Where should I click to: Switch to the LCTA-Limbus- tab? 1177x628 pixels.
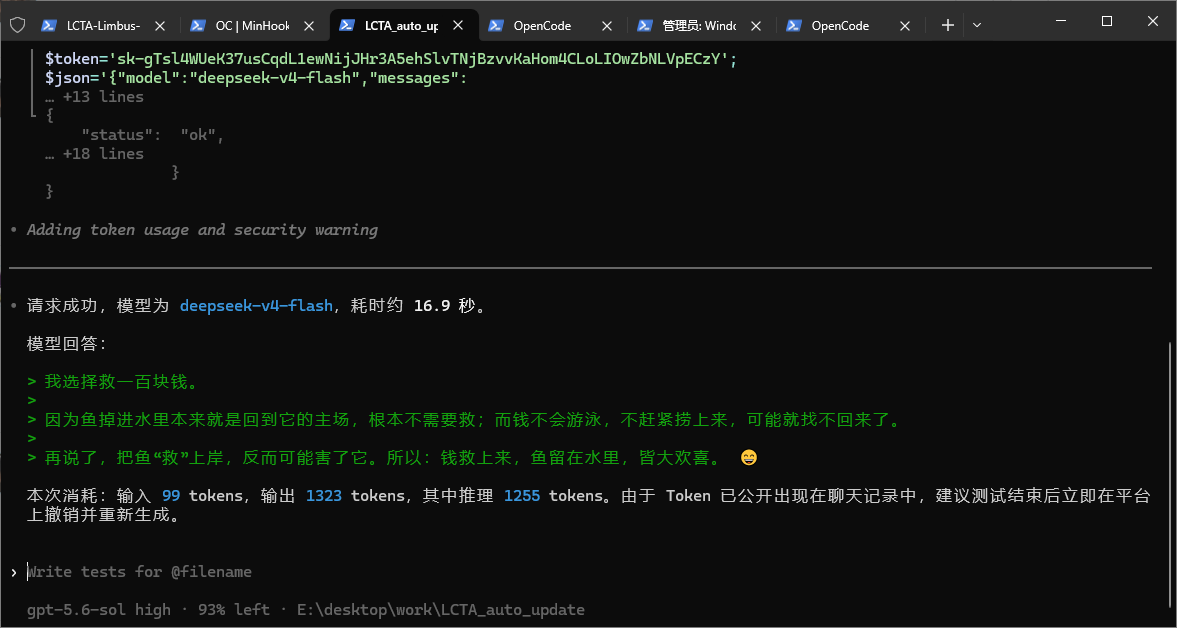pos(104,26)
